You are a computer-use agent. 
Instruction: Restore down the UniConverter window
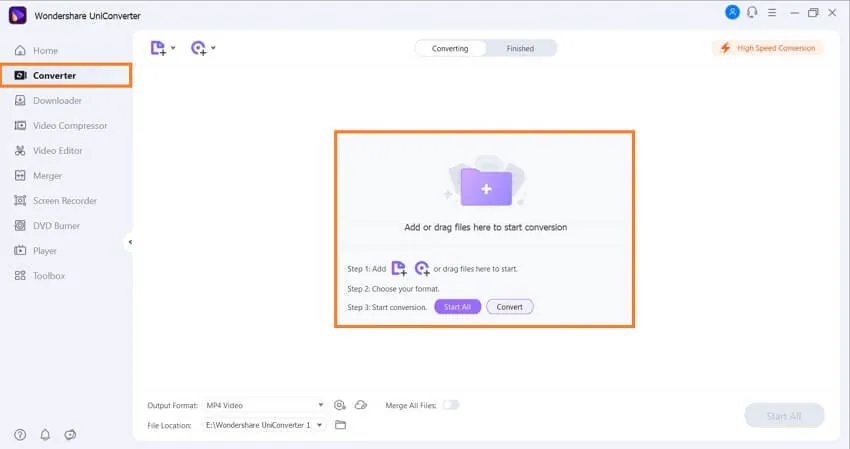coord(813,13)
